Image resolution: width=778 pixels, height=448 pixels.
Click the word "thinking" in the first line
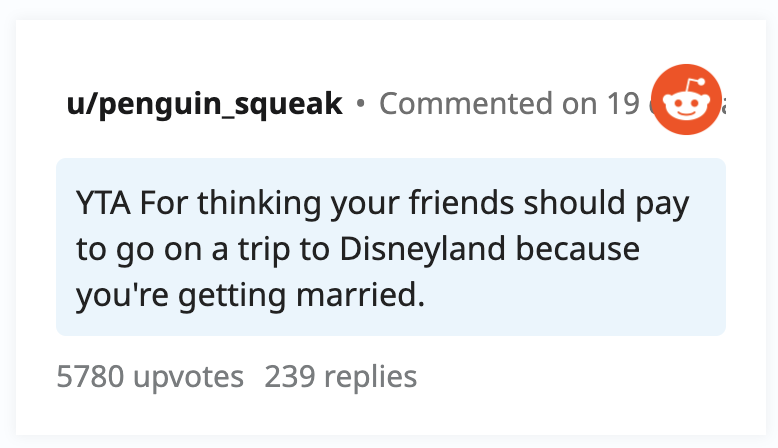click(x=259, y=204)
